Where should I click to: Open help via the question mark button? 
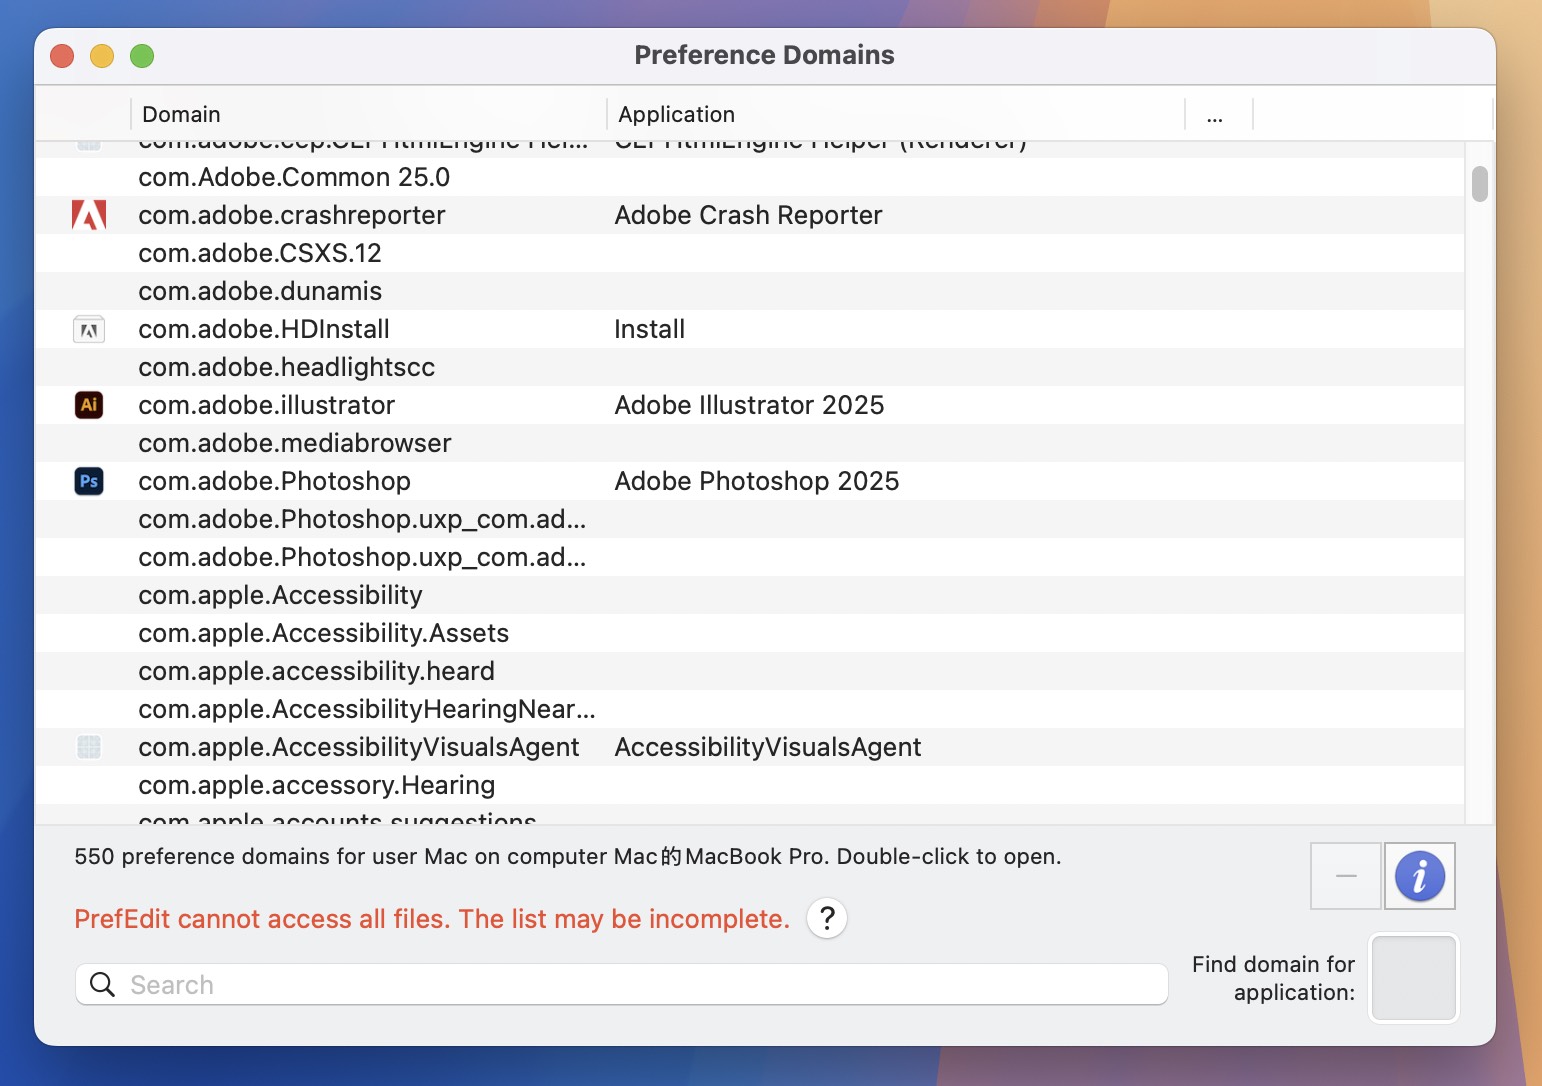pyautogui.click(x=826, y=918)
